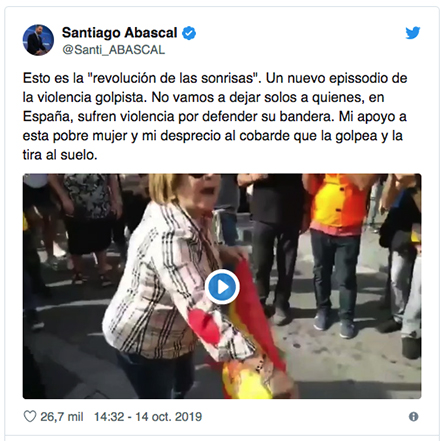
Task: Open the Santiago Abascal display name link
Action: coord(119,33)
